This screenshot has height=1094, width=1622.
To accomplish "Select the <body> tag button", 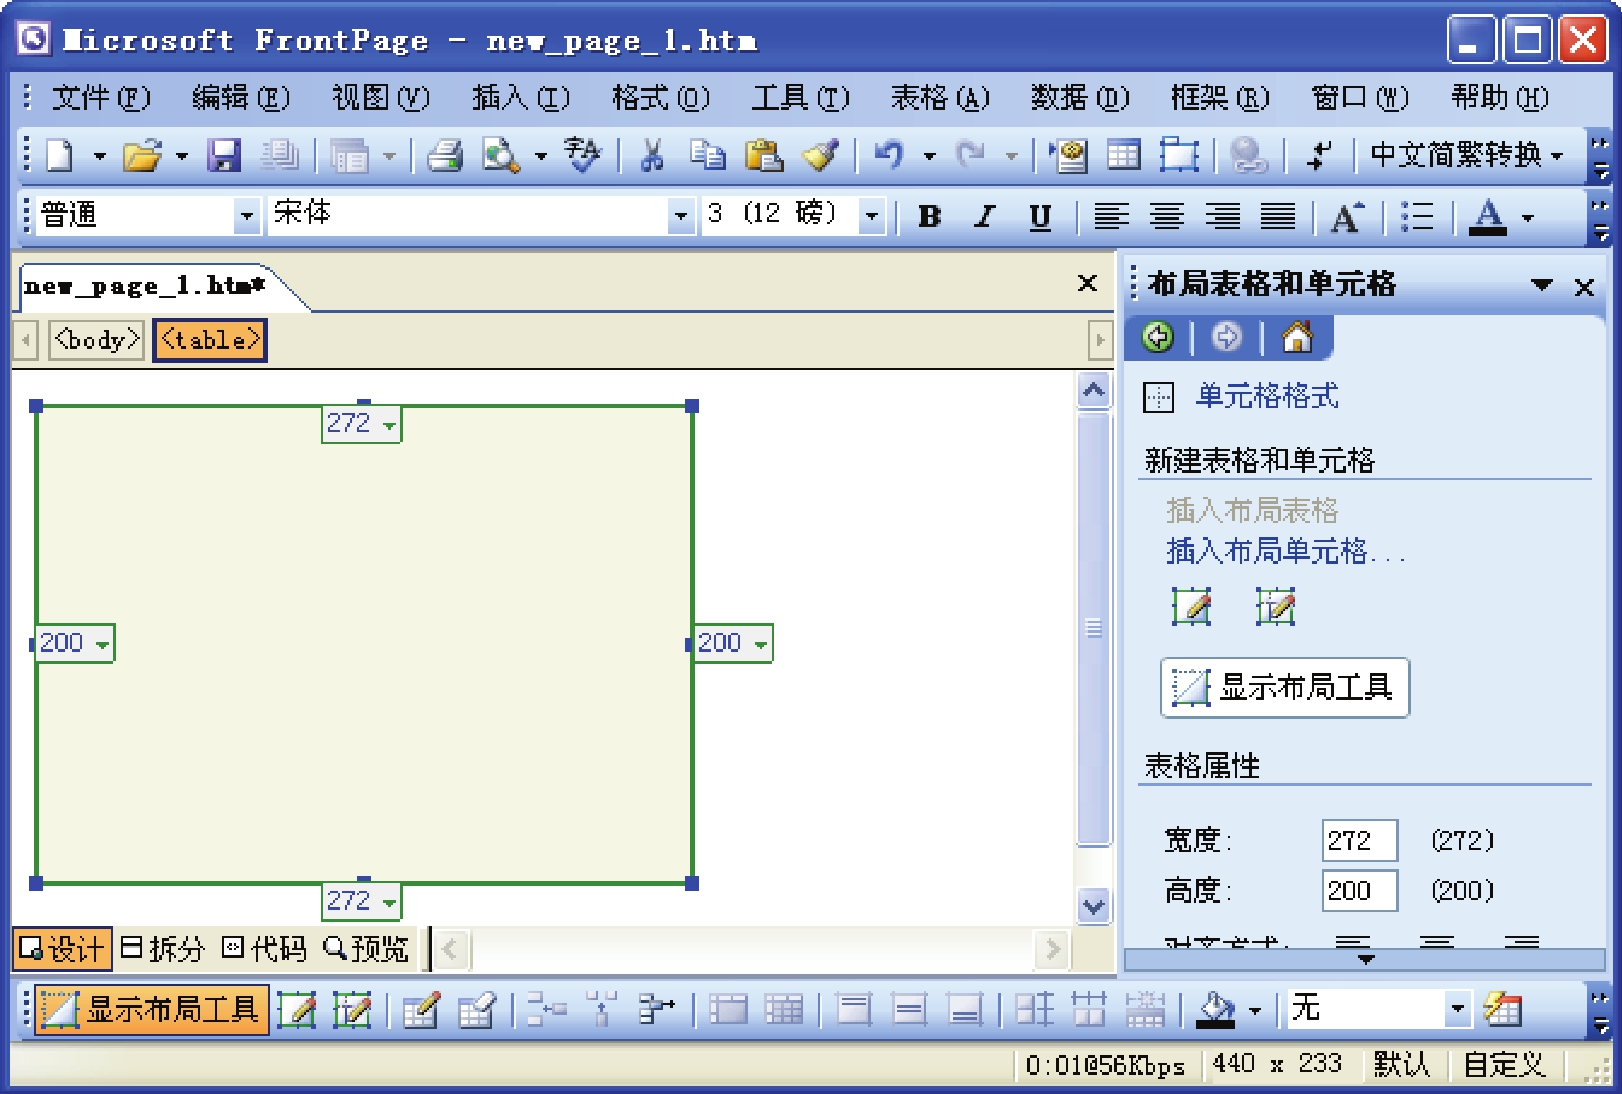I will coord(97,340).
